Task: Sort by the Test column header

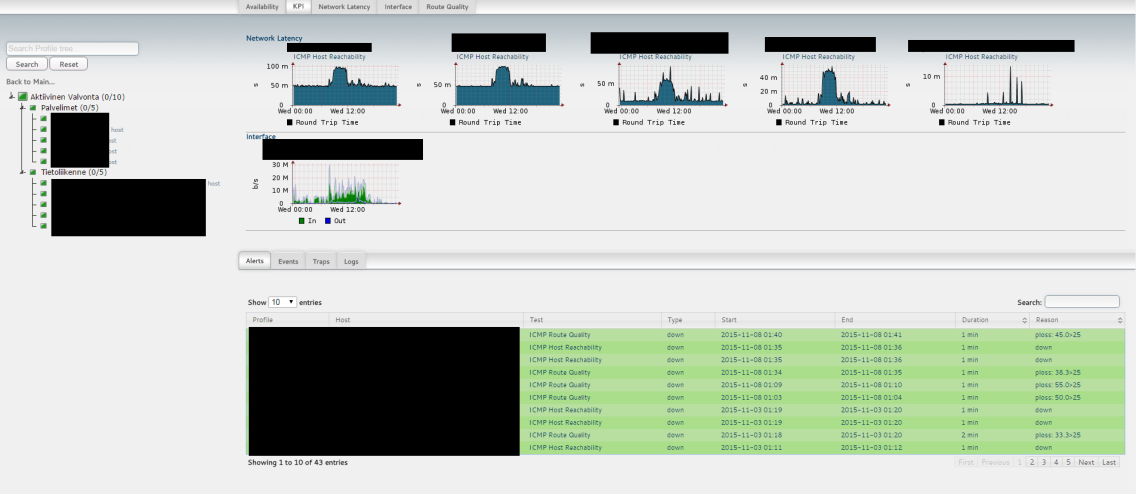Action: (x=592, y=319)
